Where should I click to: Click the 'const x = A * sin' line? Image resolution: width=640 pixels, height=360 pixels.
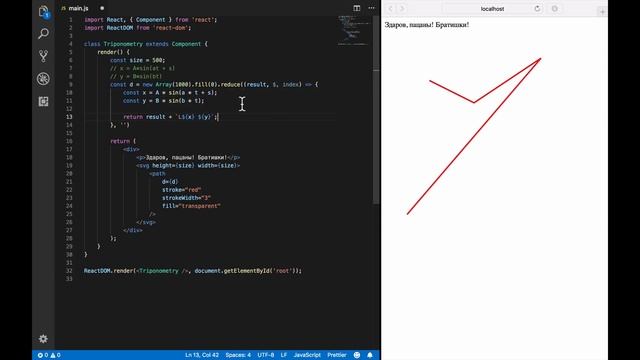170,93
